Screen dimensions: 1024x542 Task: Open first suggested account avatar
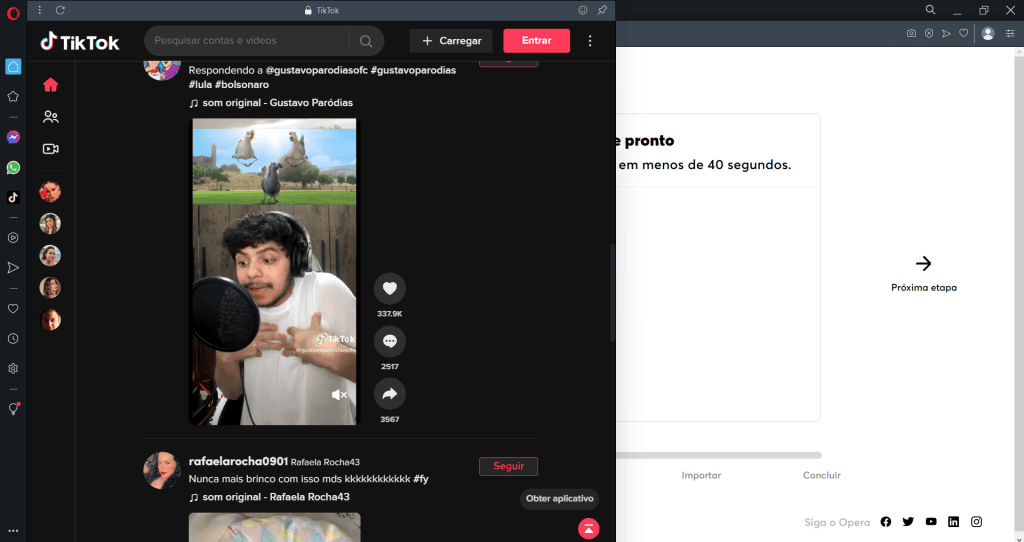(50, 192)
